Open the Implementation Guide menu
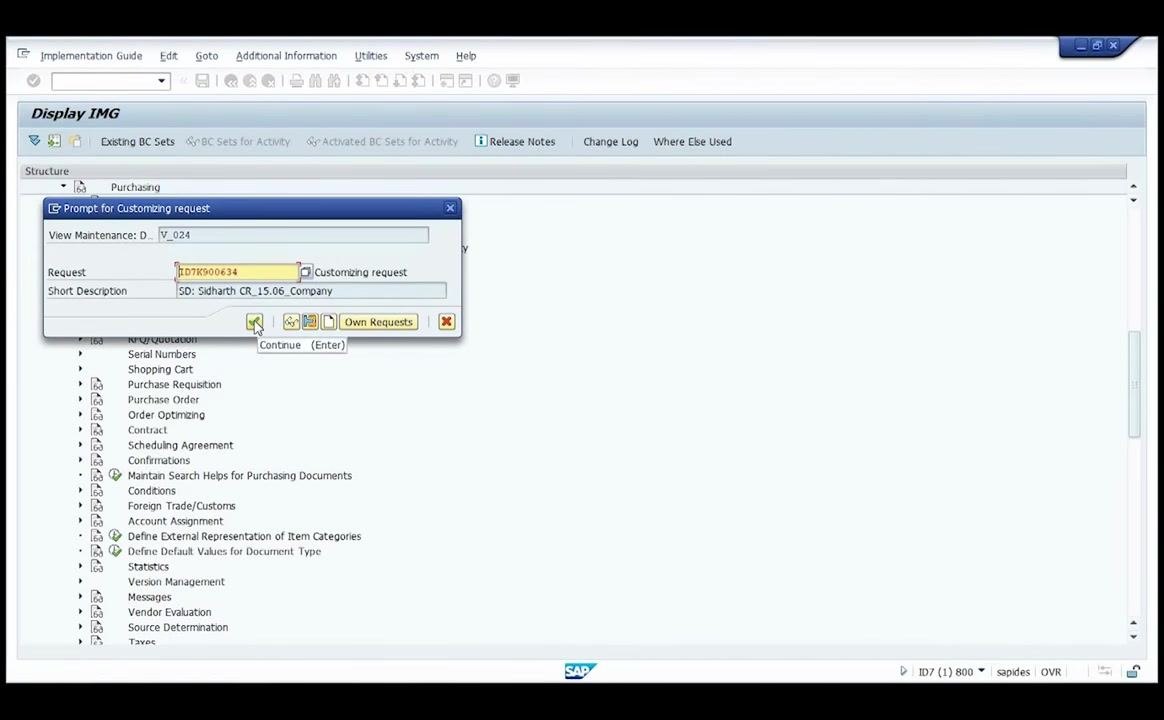Screen dimensions: 1164x720 pos(91,56)
